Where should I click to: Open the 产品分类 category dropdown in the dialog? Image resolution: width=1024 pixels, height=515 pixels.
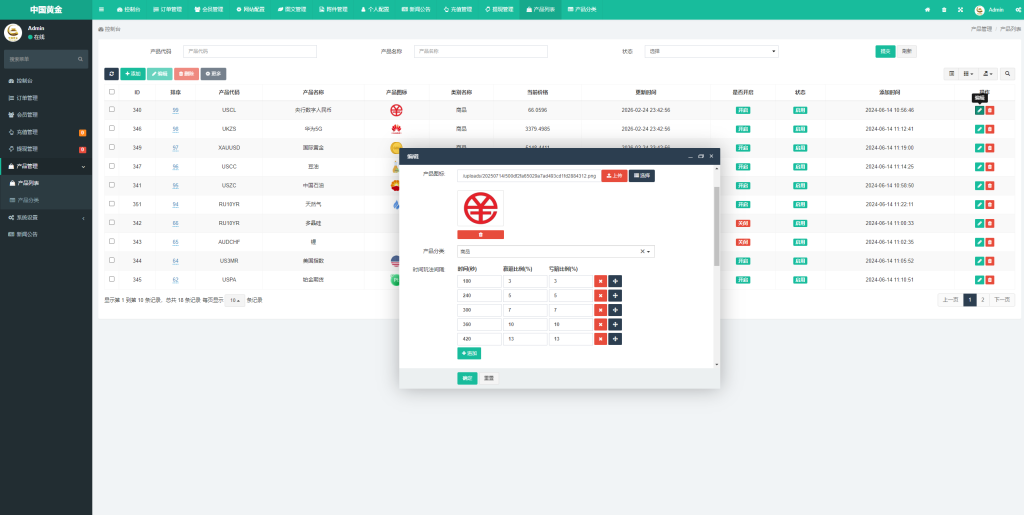tap(555, 252)
